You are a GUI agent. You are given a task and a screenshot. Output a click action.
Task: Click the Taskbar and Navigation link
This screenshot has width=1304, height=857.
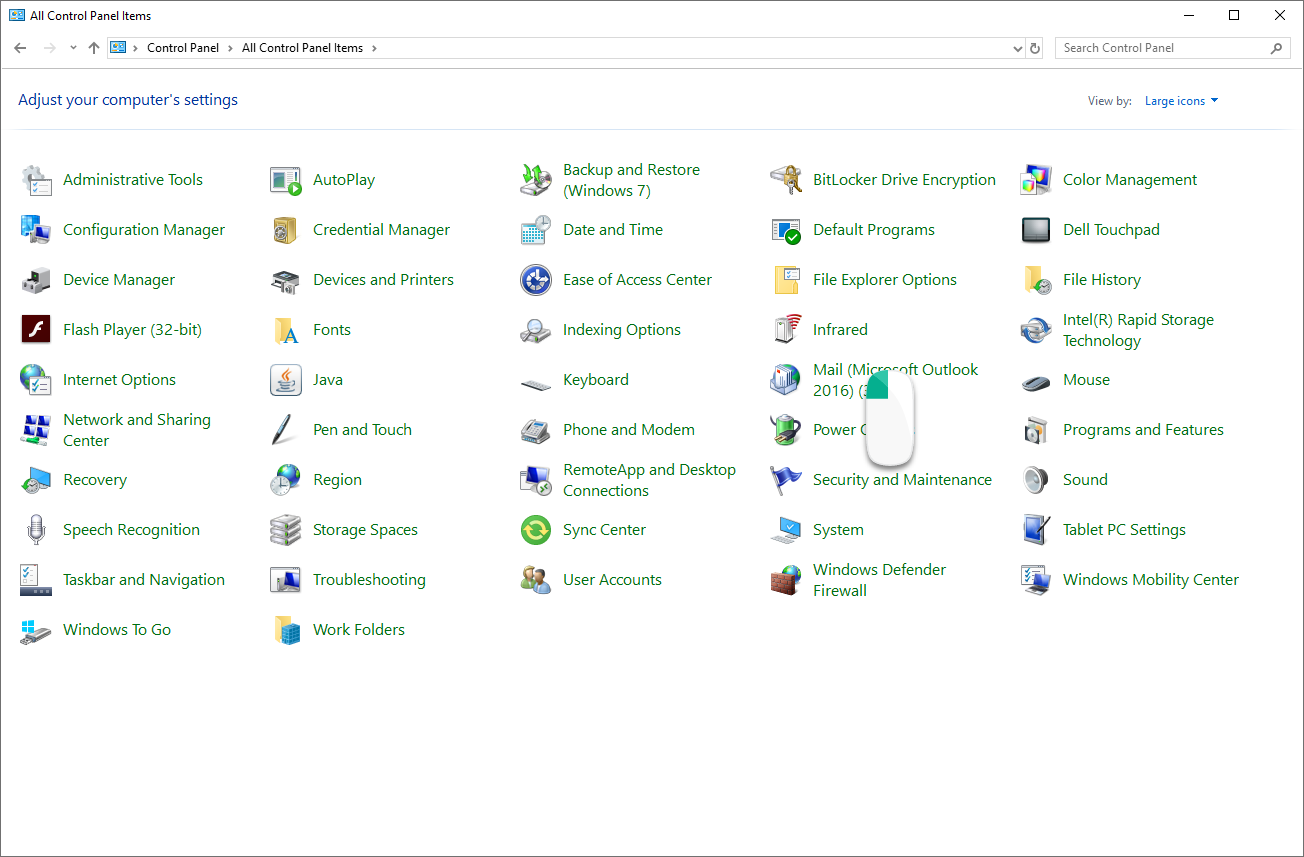[144, 580]
